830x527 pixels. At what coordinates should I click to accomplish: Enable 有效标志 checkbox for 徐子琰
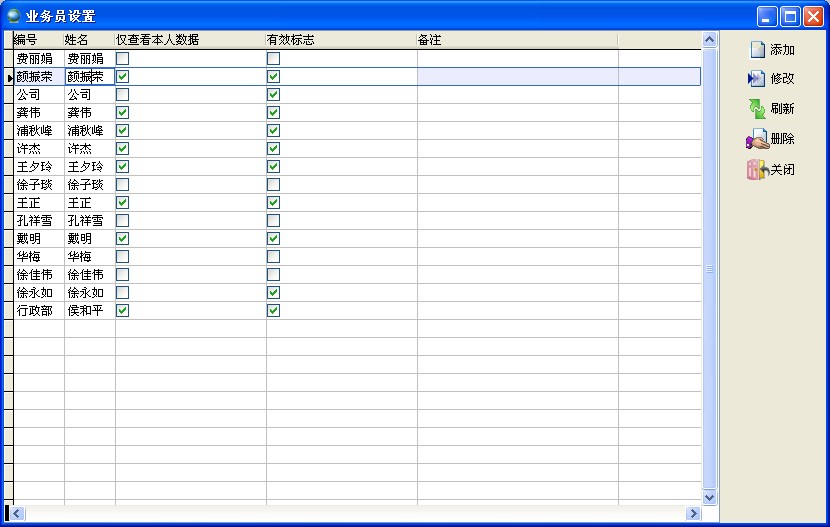pyautogui.click(x=273, y=185)
